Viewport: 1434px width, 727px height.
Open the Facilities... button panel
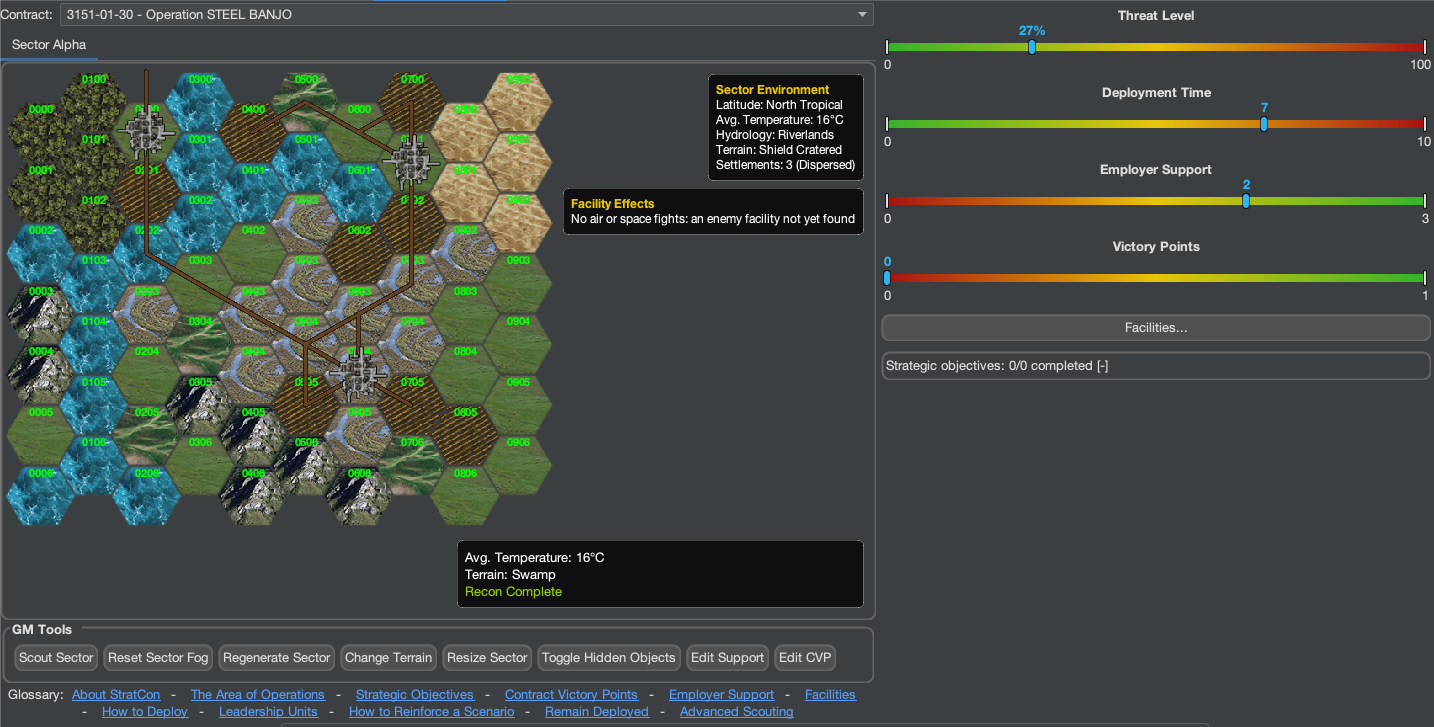(x=1156, y=328)
